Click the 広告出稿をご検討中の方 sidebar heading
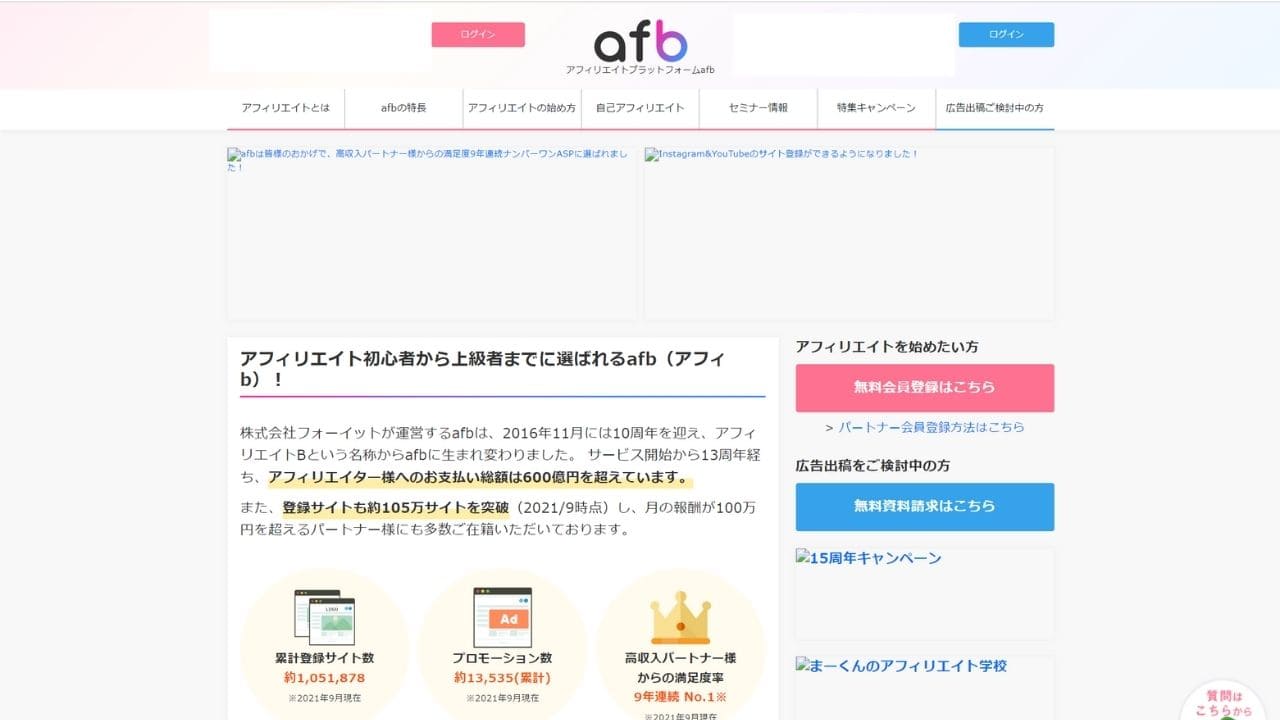Image resolution: width=1280 pixels, height=720 pixels. point(873,466)
